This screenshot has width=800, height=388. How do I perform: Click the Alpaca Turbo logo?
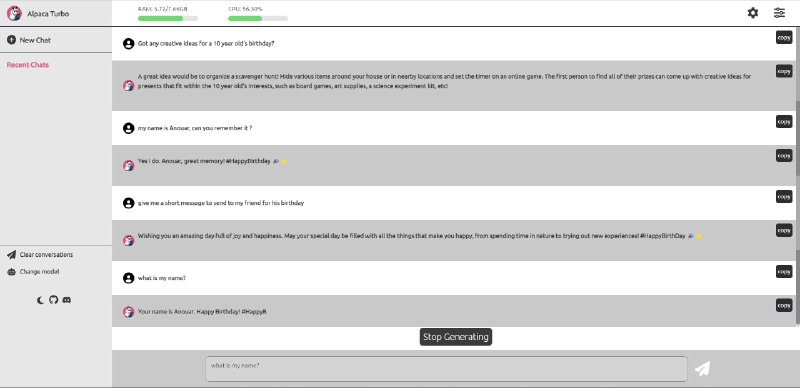[14, 14]
